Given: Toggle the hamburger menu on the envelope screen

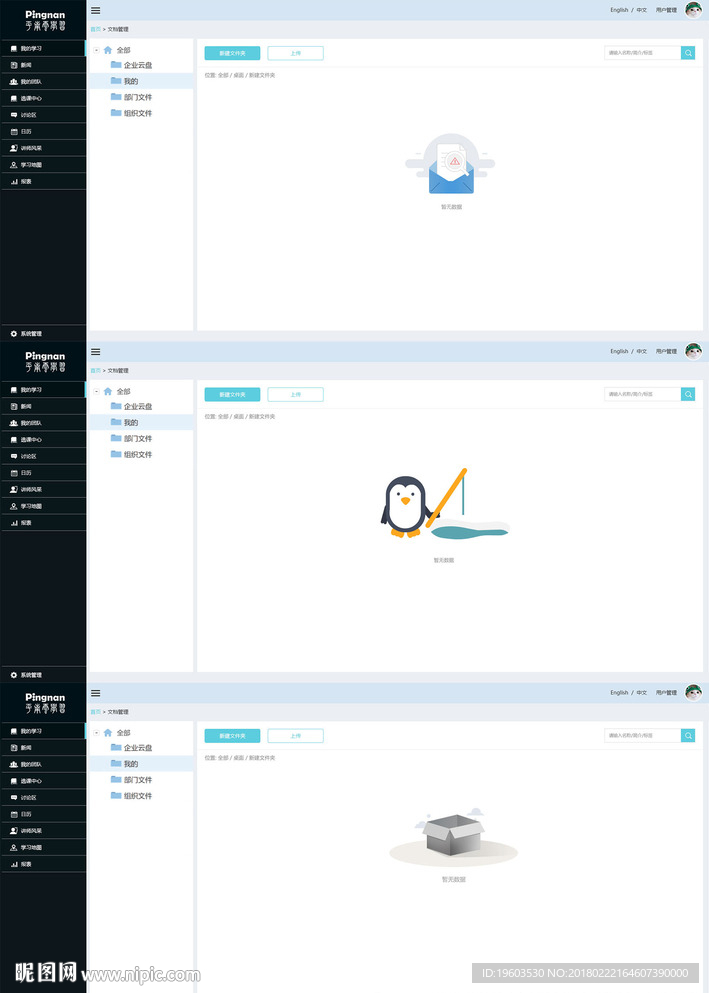Looking at the screenshot, I should (x=96, y=10).
